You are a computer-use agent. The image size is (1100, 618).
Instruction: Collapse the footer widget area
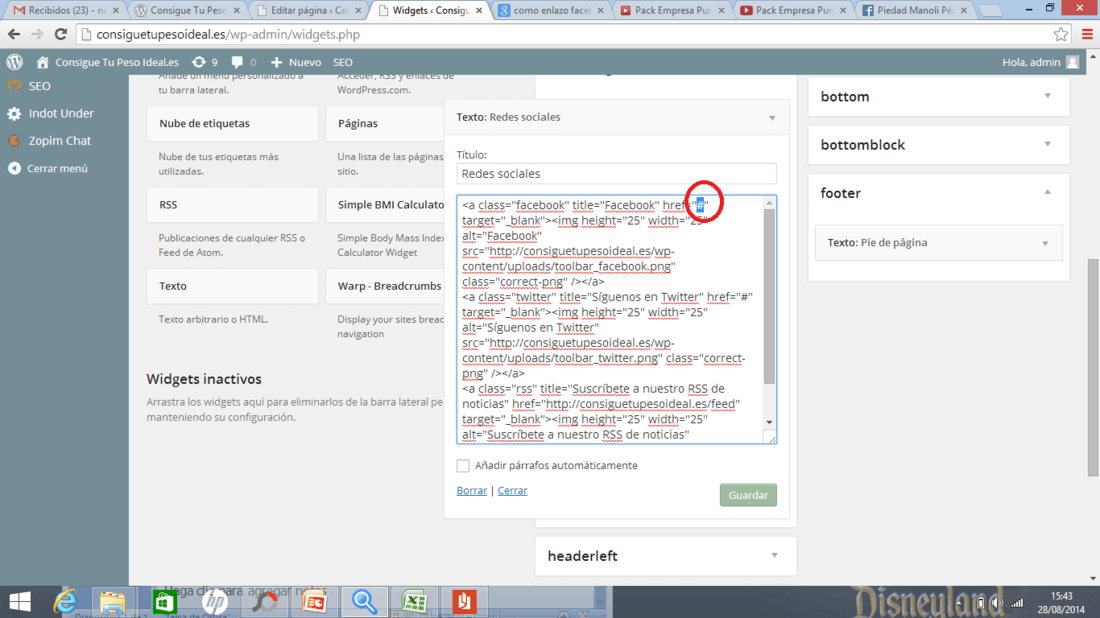click(x=1047, y=192)
